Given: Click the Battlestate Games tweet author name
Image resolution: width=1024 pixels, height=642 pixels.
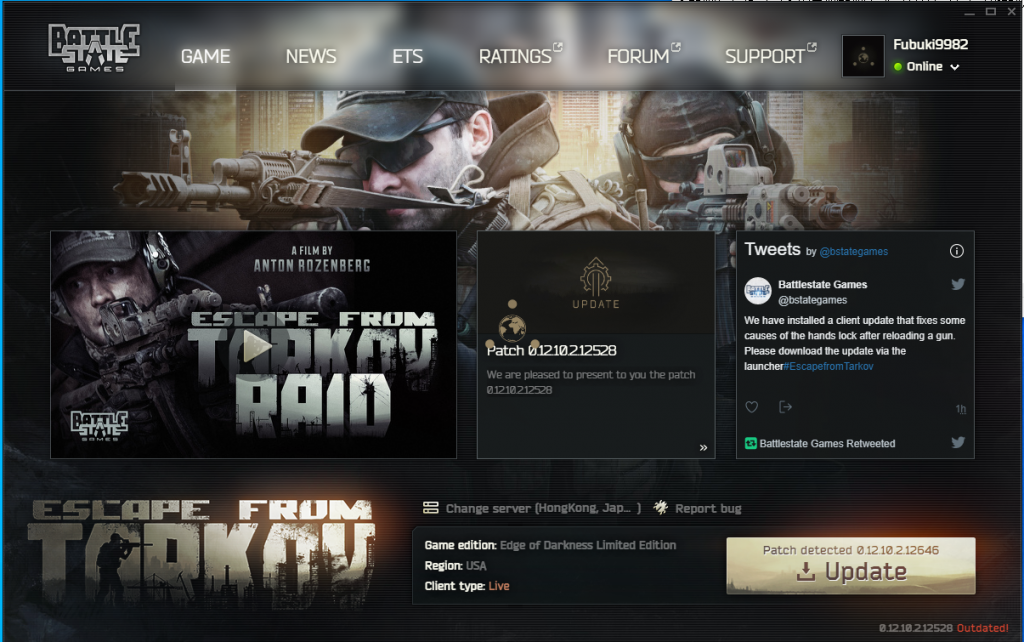Looking at the screenshot, I should (822, 285).
